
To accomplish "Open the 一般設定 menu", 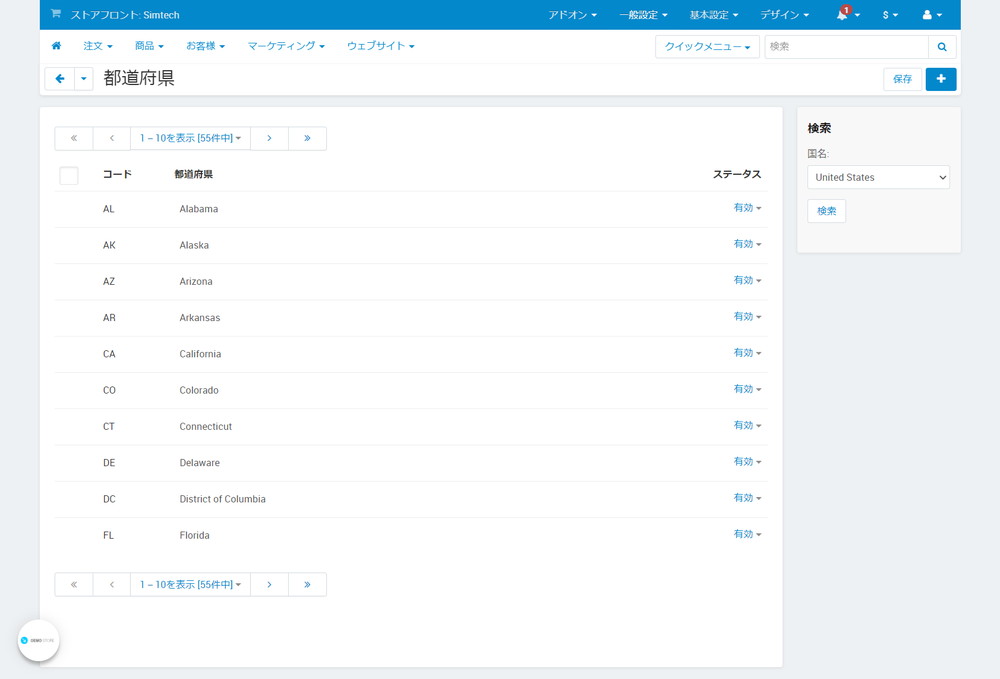I will point(643,15).
